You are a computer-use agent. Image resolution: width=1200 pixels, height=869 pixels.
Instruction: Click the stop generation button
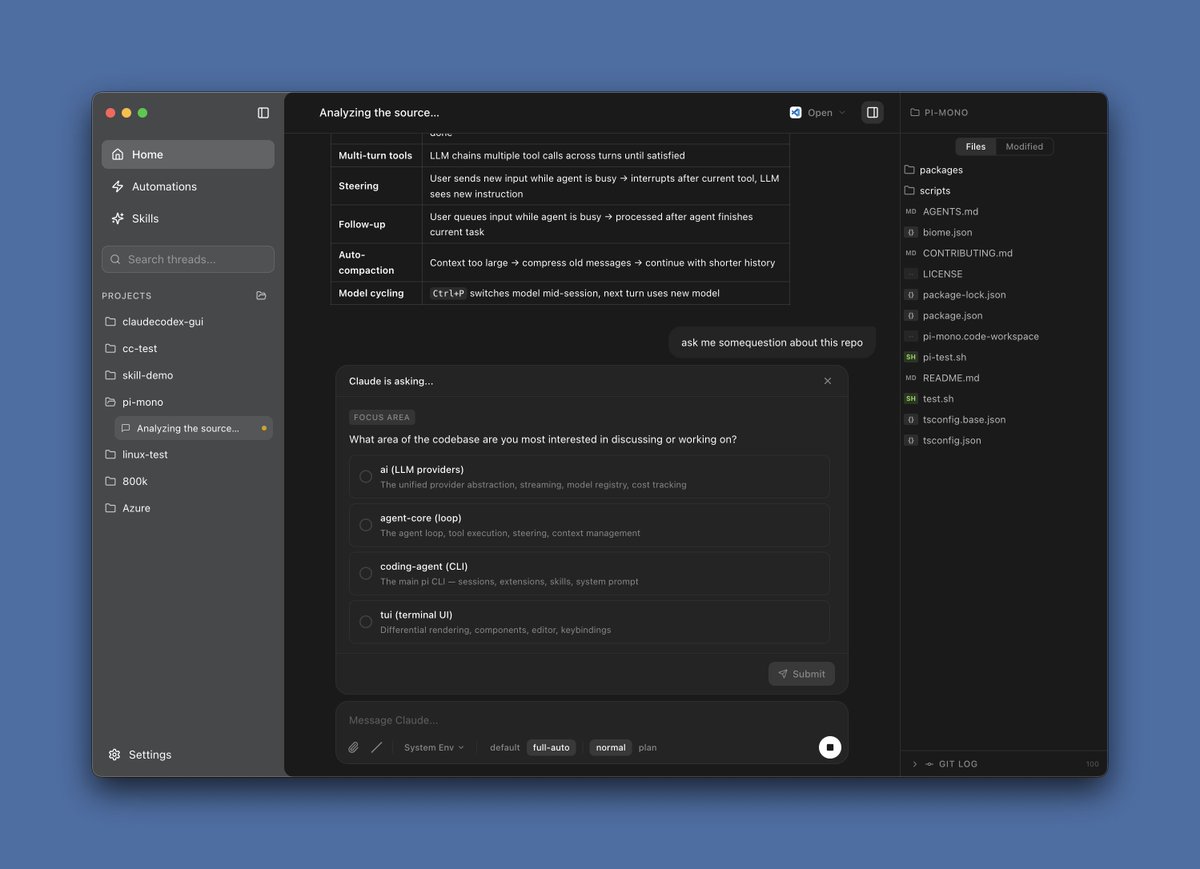[x=830, y=747]
